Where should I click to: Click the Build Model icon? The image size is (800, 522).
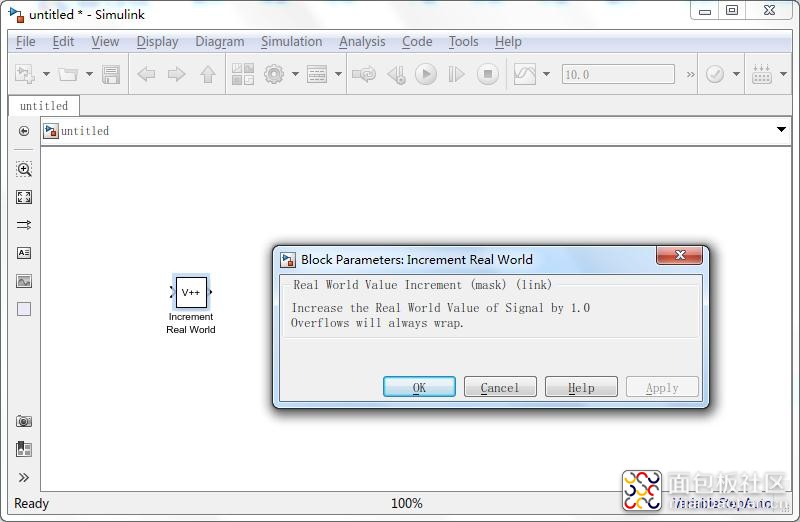click(762, 74)
